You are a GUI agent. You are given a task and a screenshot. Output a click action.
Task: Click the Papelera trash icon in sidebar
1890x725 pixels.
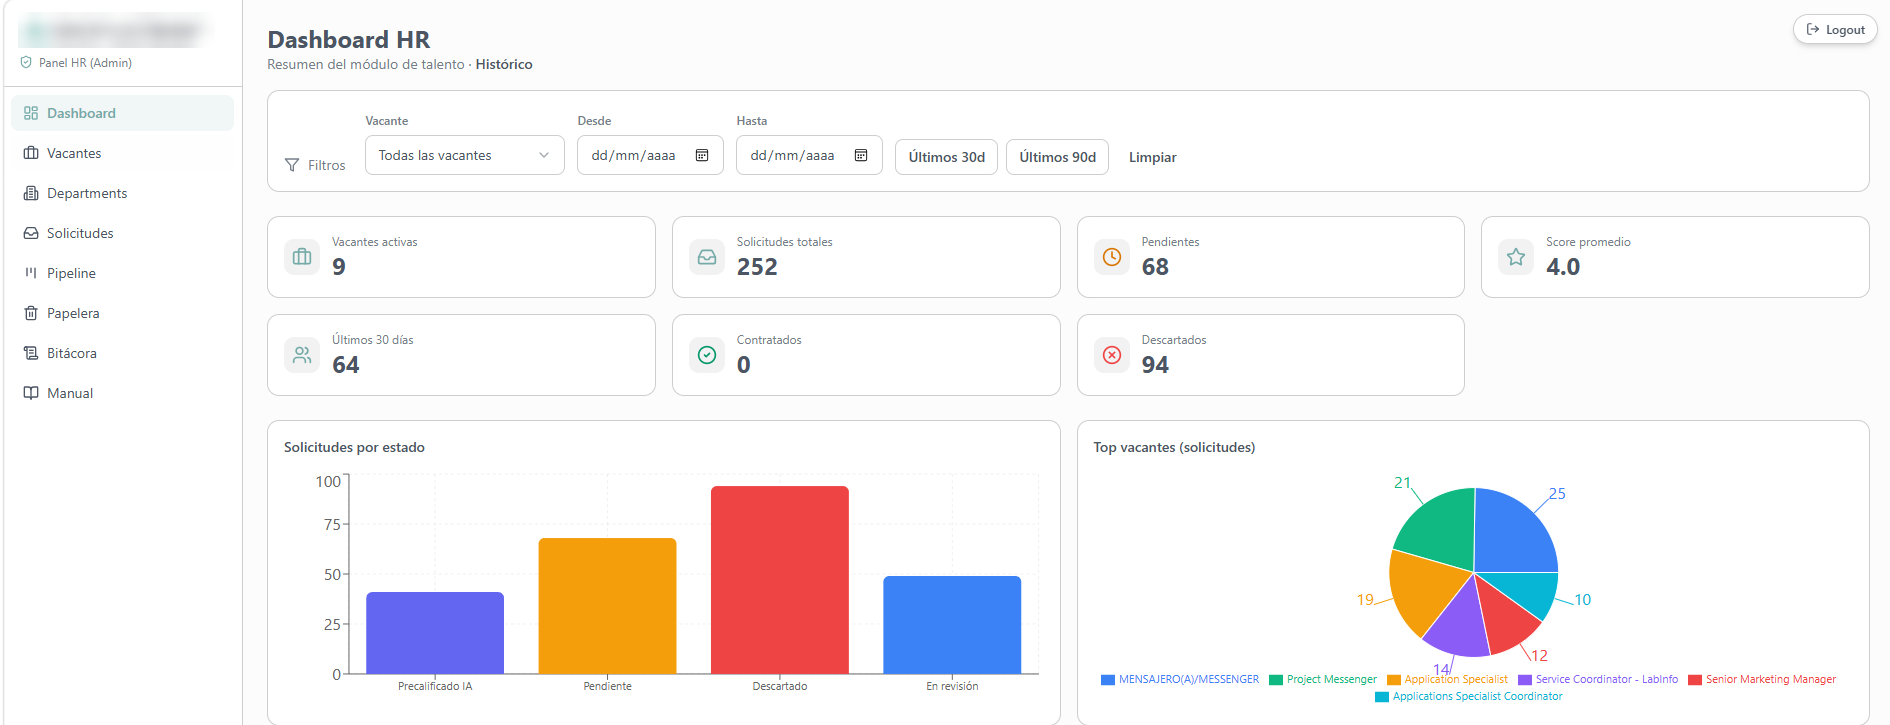click(31, 313)
